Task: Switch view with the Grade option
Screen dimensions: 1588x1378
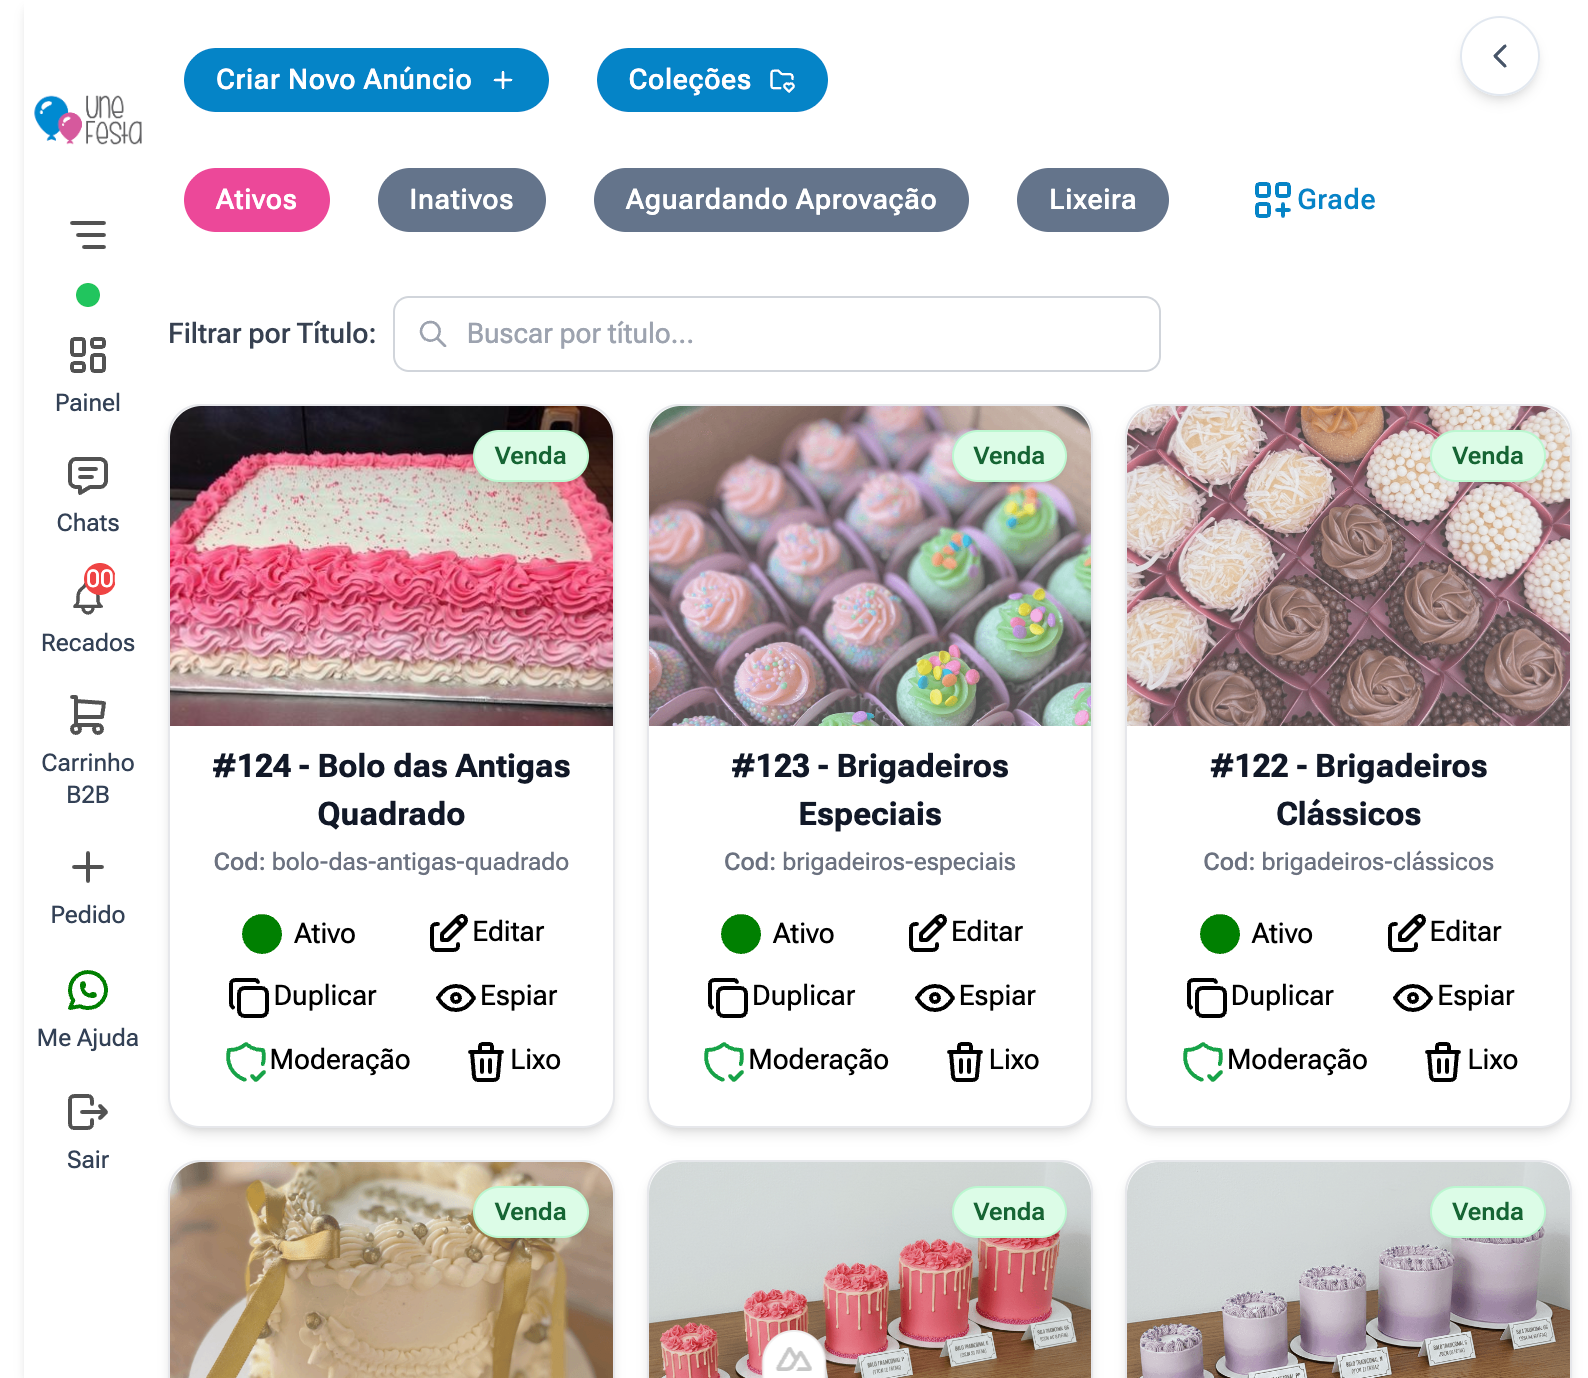Action: point(1314,200)
